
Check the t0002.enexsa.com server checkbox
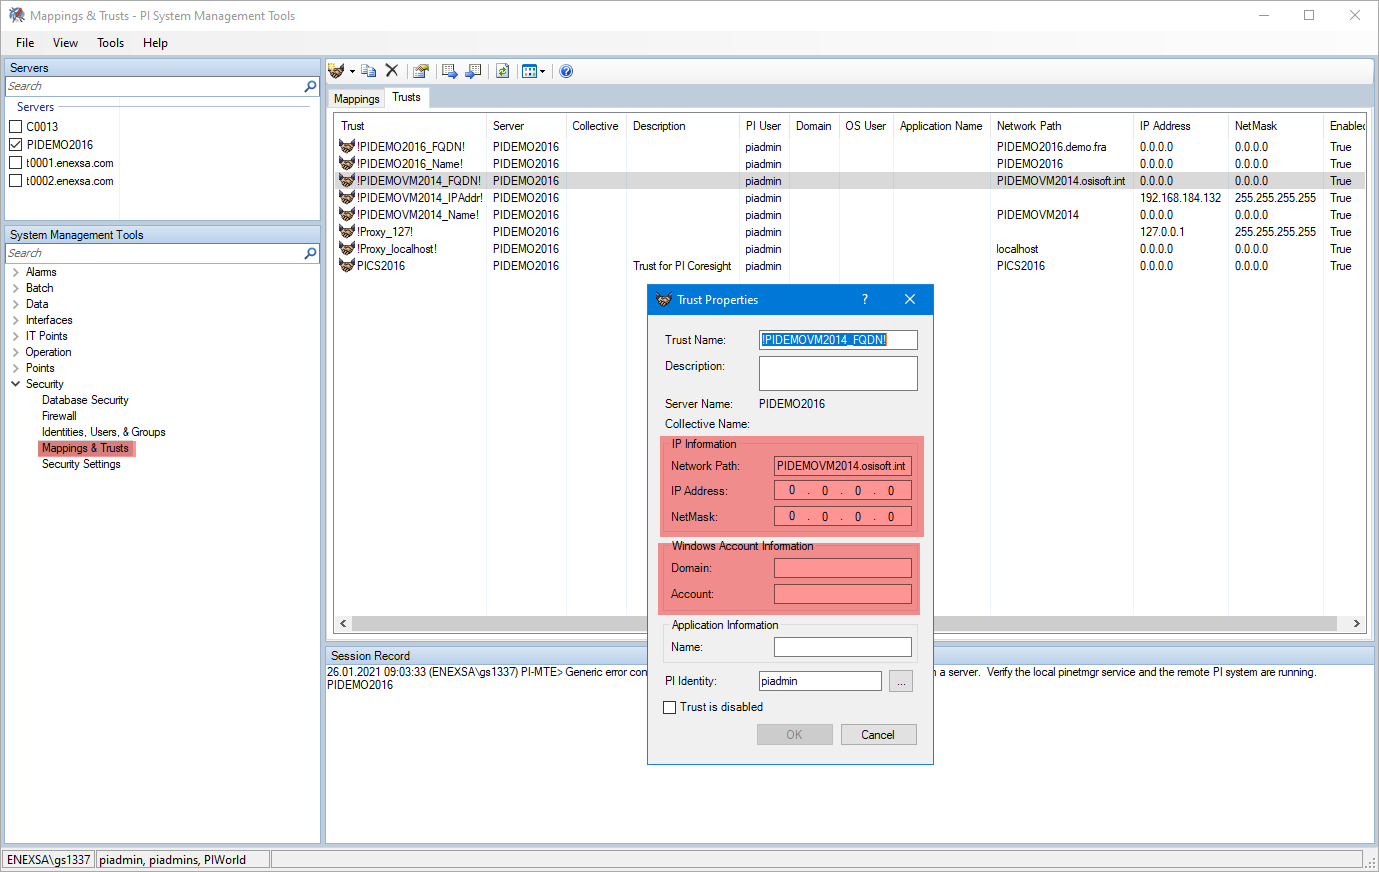(x=15, y=181)
